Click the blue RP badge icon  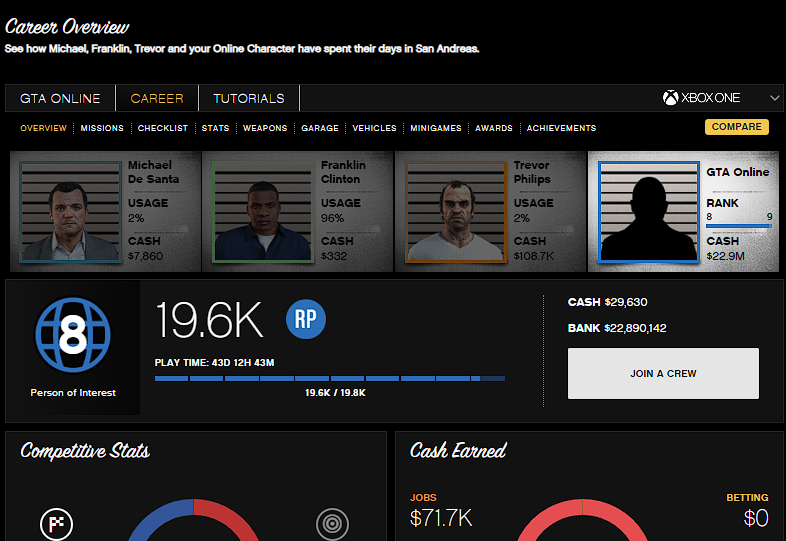(x=306, y=319)
